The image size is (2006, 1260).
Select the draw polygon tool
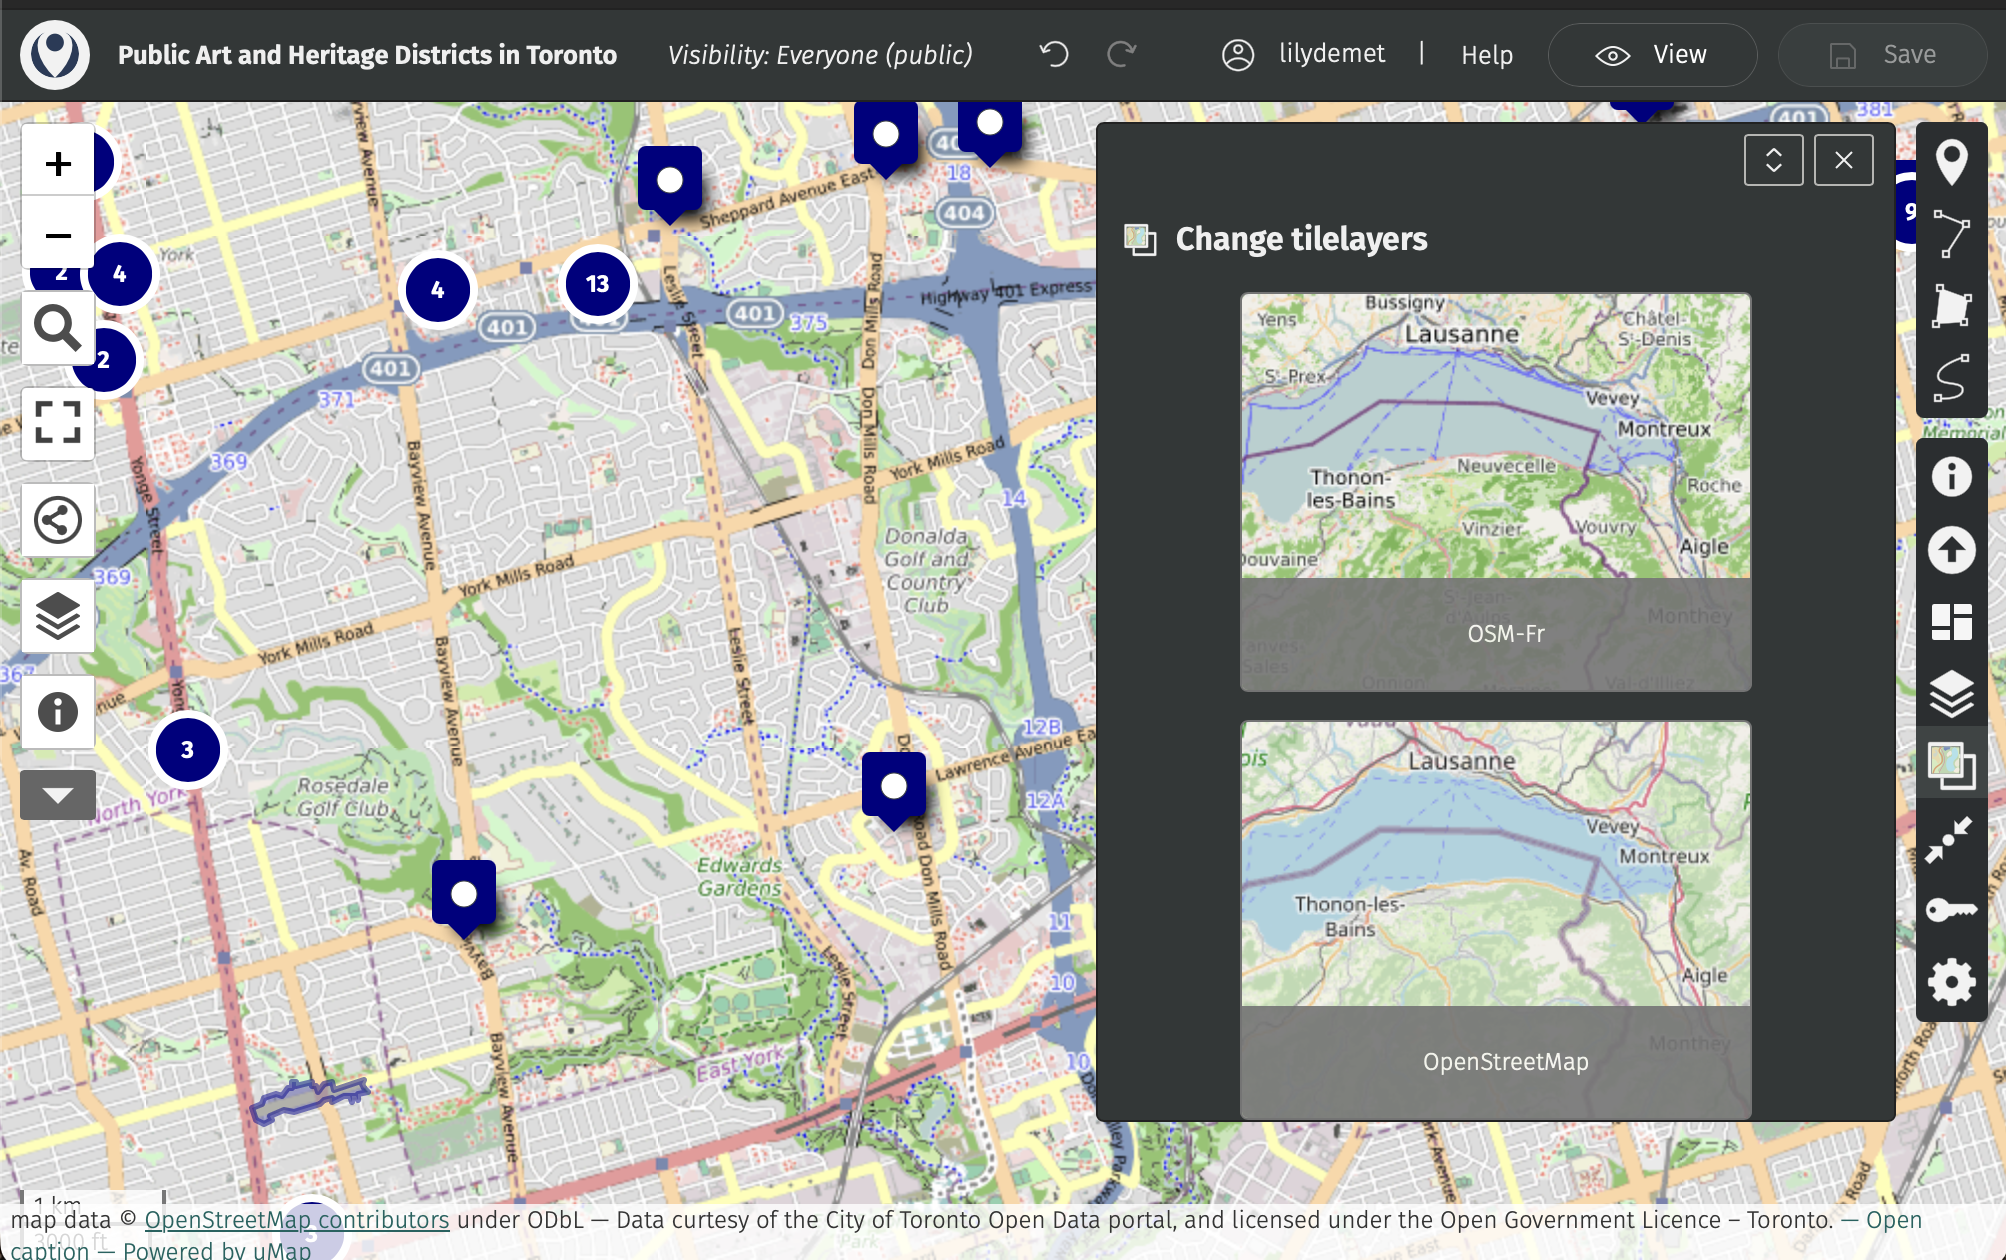pos(1951,306)
